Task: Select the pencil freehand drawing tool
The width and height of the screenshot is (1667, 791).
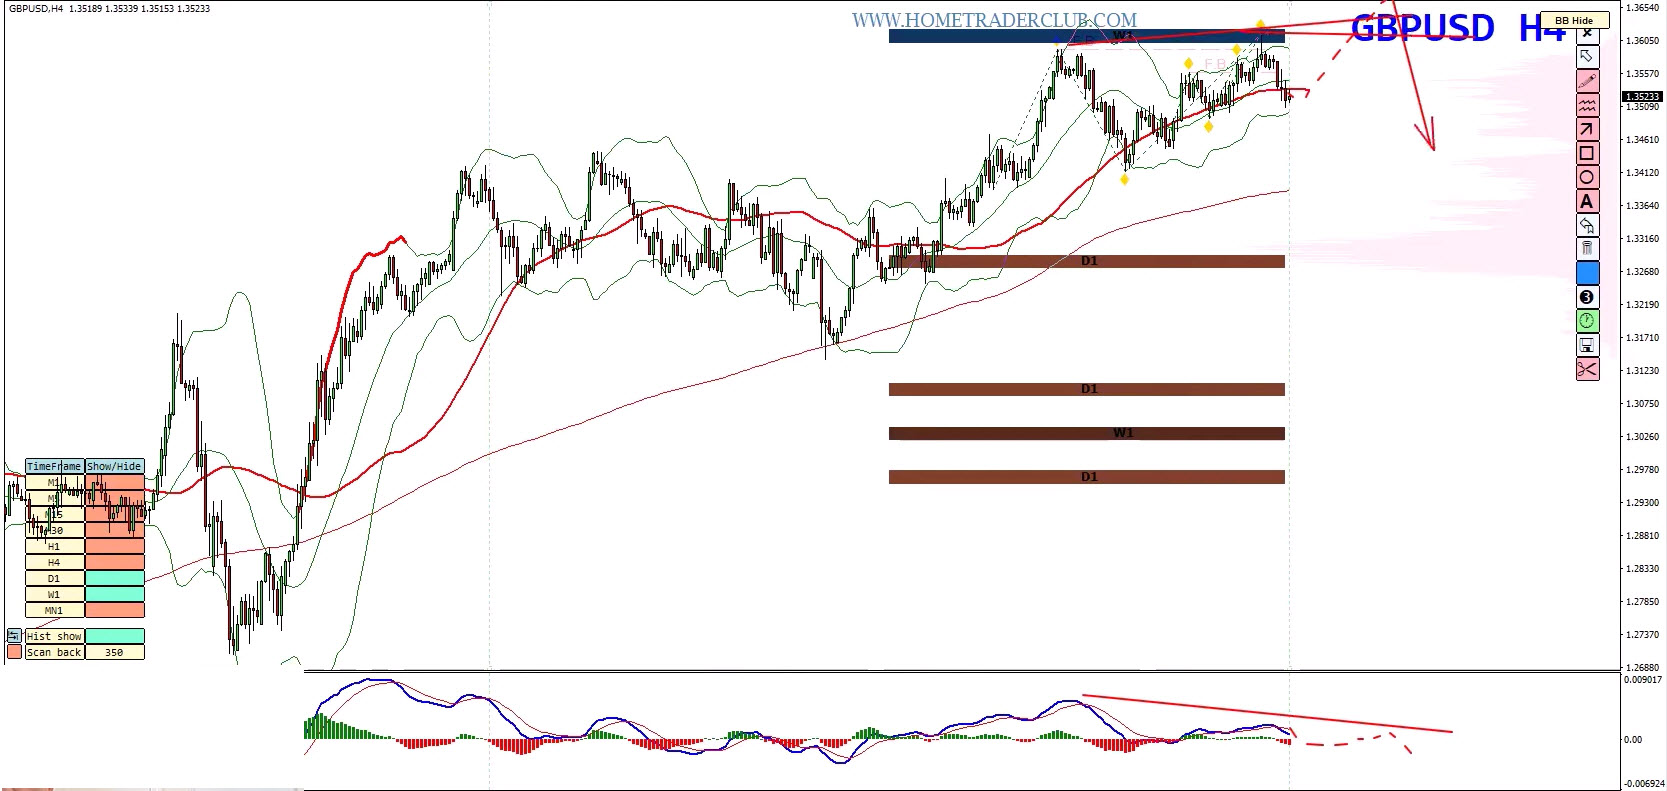Action: [1587, 81]
